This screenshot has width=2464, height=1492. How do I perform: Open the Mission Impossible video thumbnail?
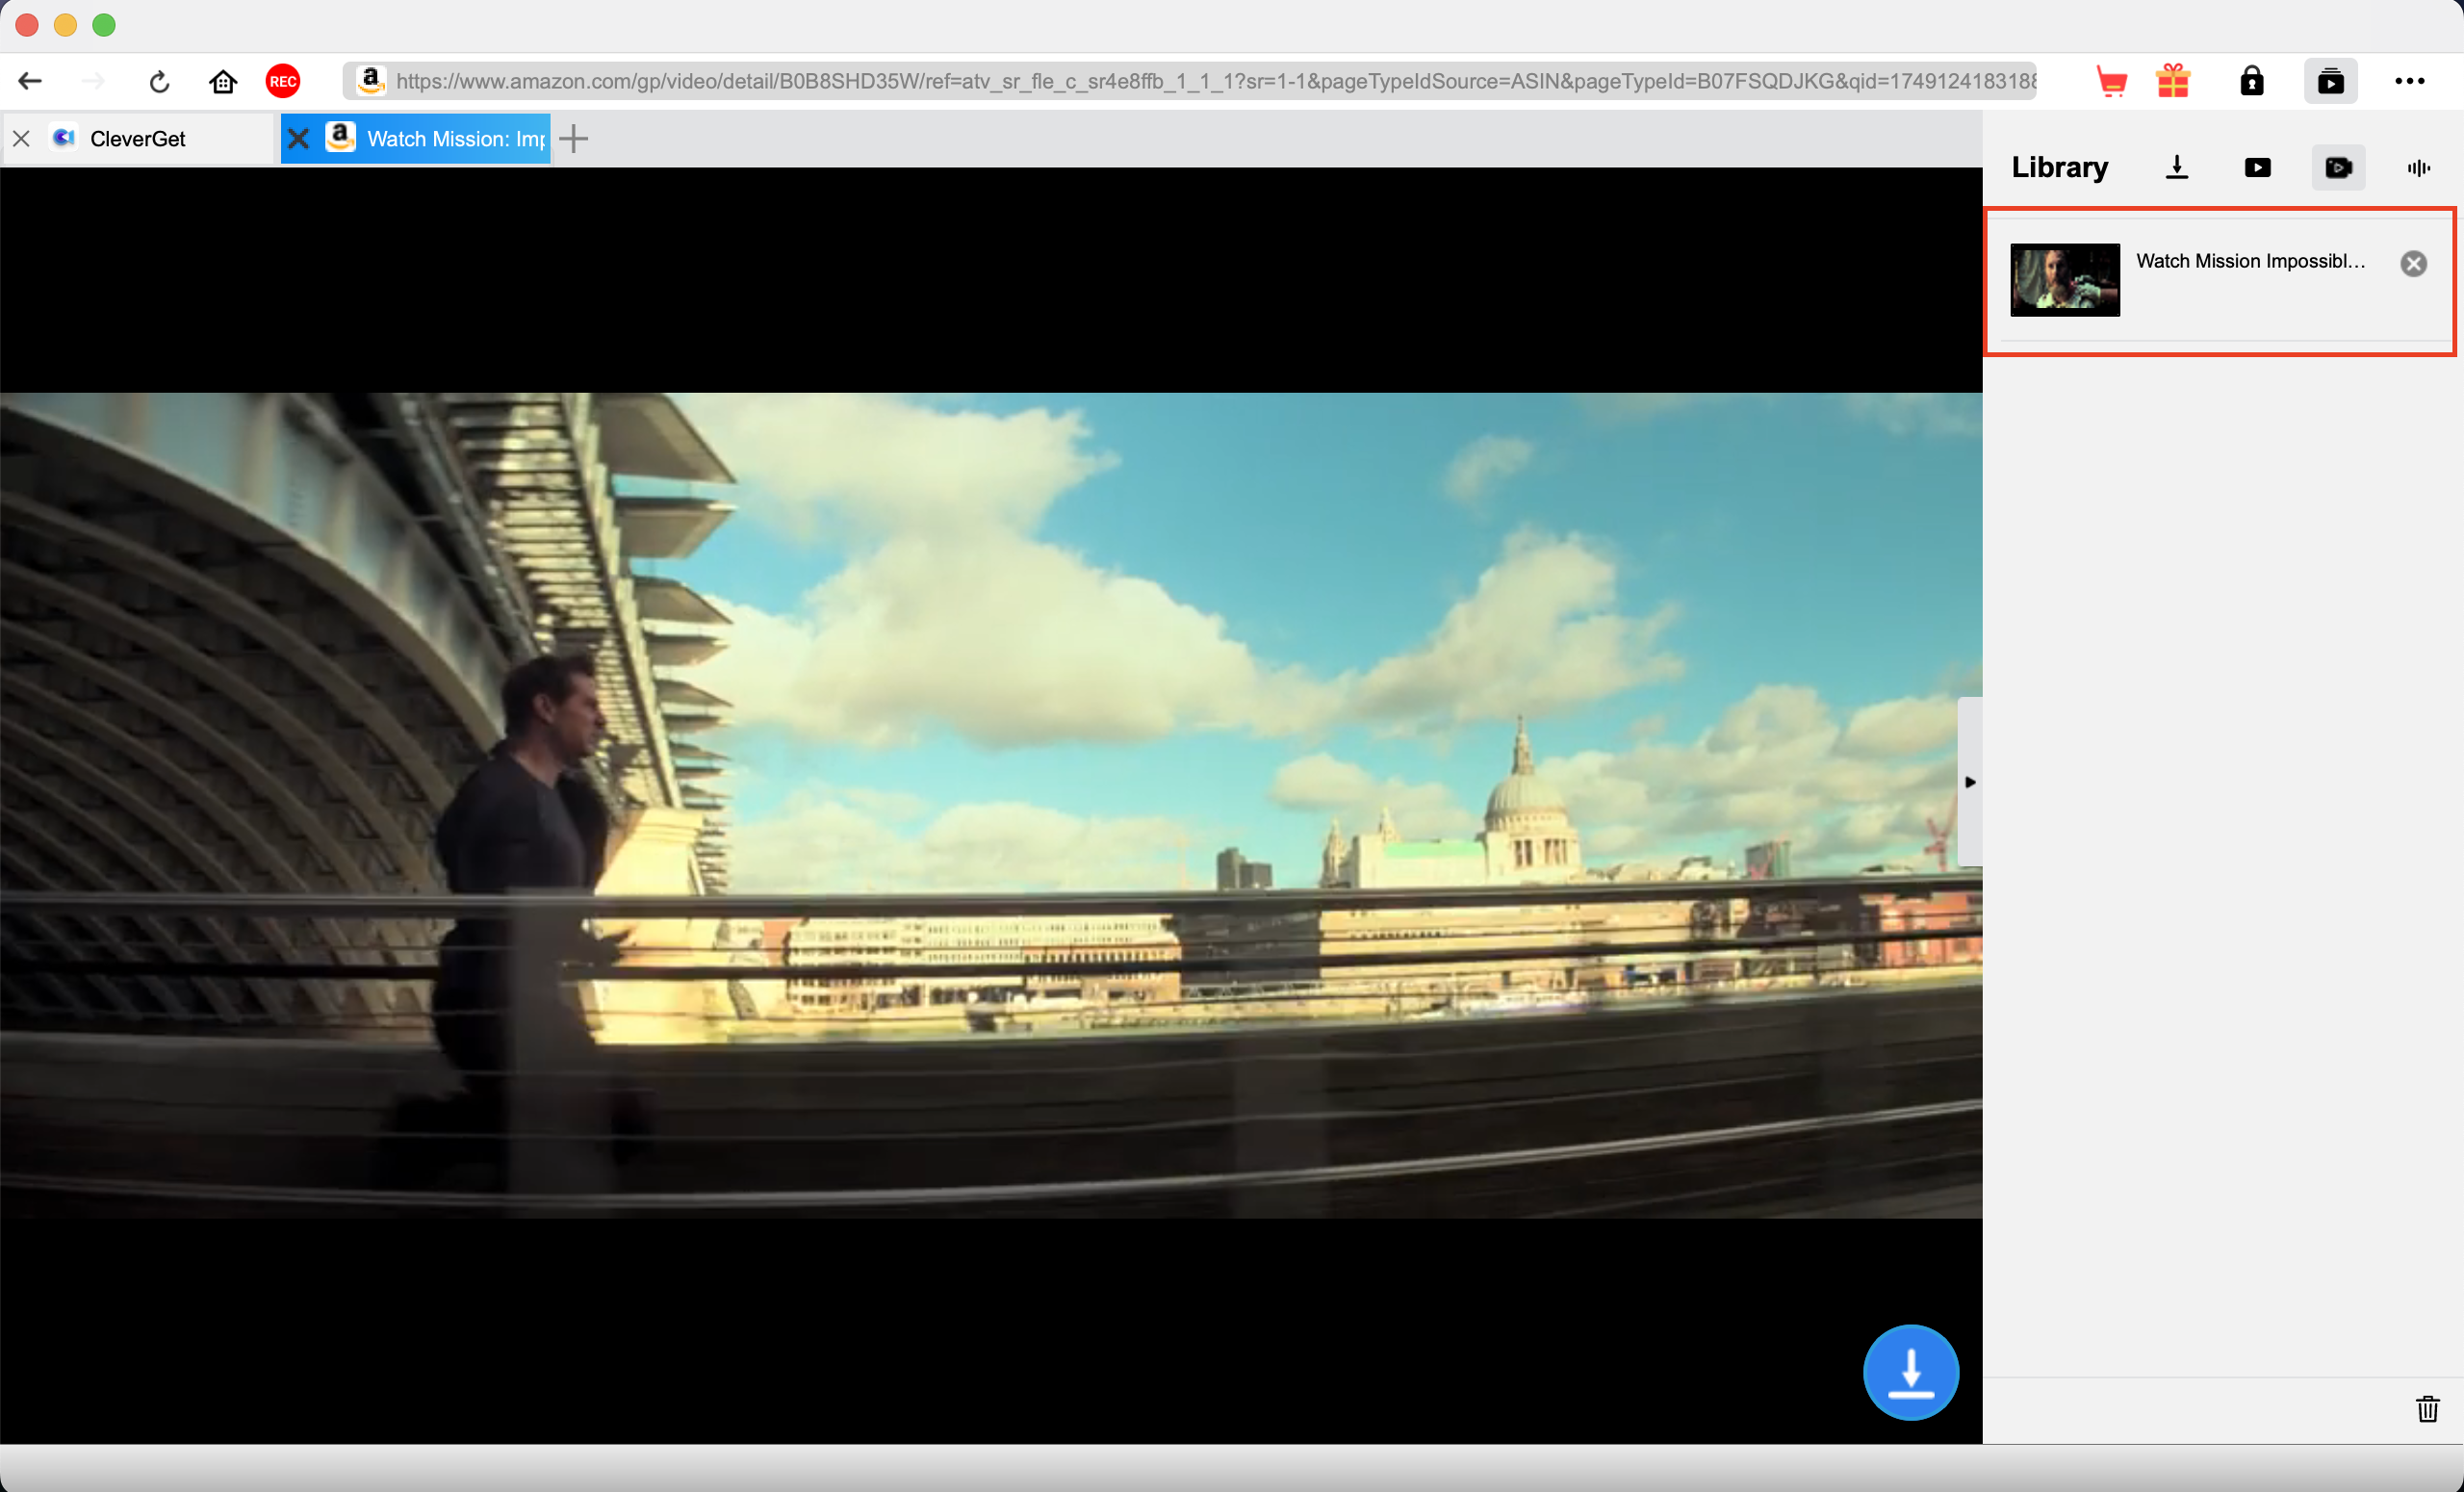pos(2065,280)
